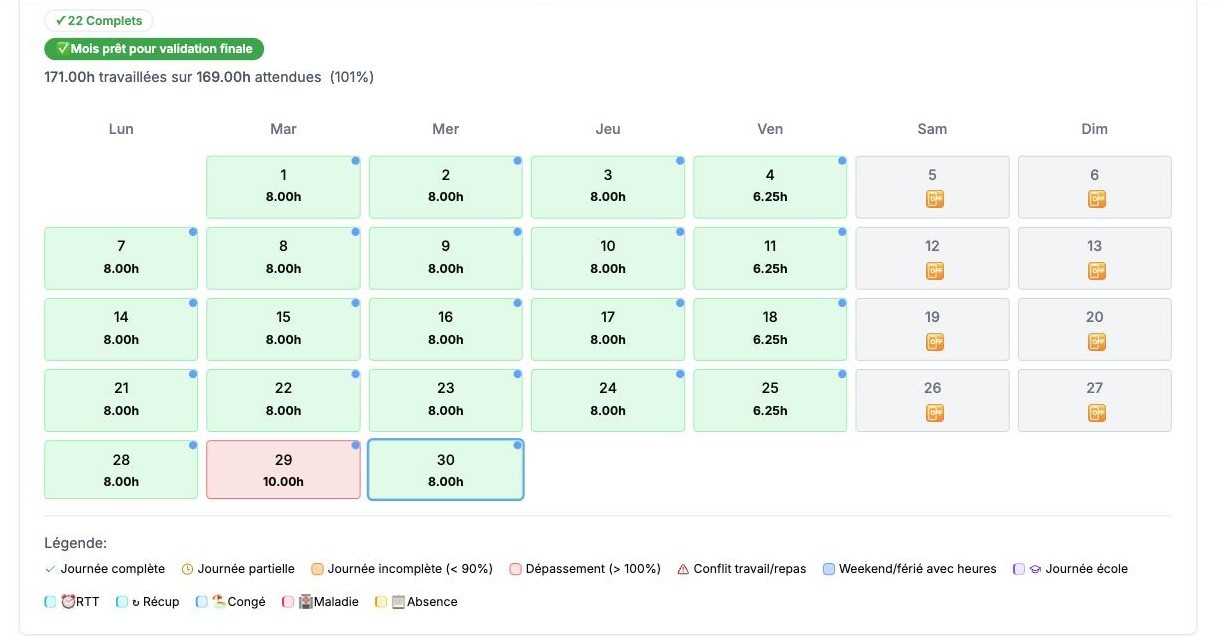Click weekend icon on Sunday 27
This screenshot has height=642, width=1218.
[1096, 412]
